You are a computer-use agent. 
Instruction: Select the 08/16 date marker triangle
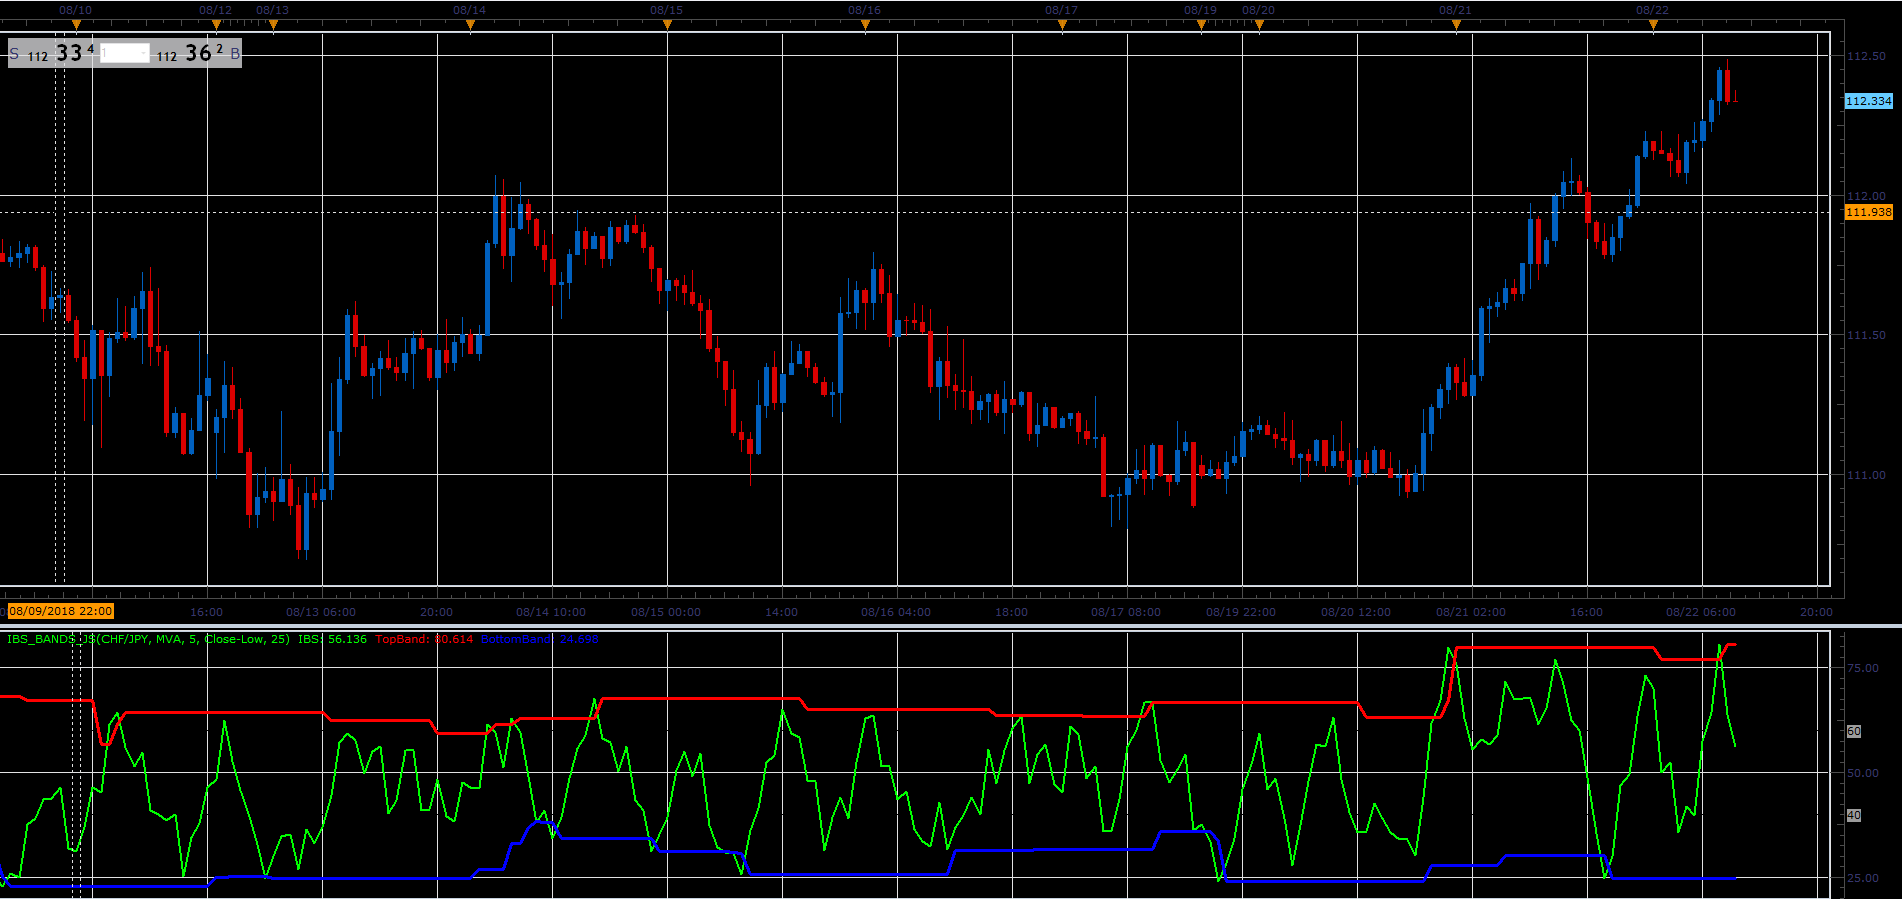(x=865, y=26)
